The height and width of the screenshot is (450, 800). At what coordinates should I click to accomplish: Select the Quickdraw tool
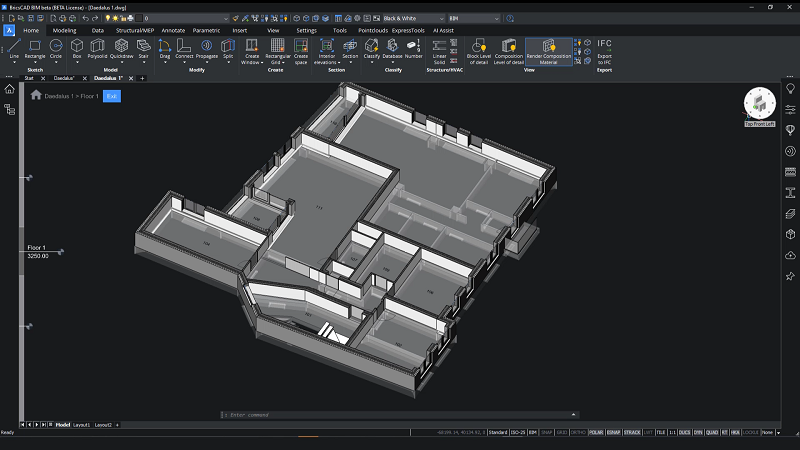121,49
